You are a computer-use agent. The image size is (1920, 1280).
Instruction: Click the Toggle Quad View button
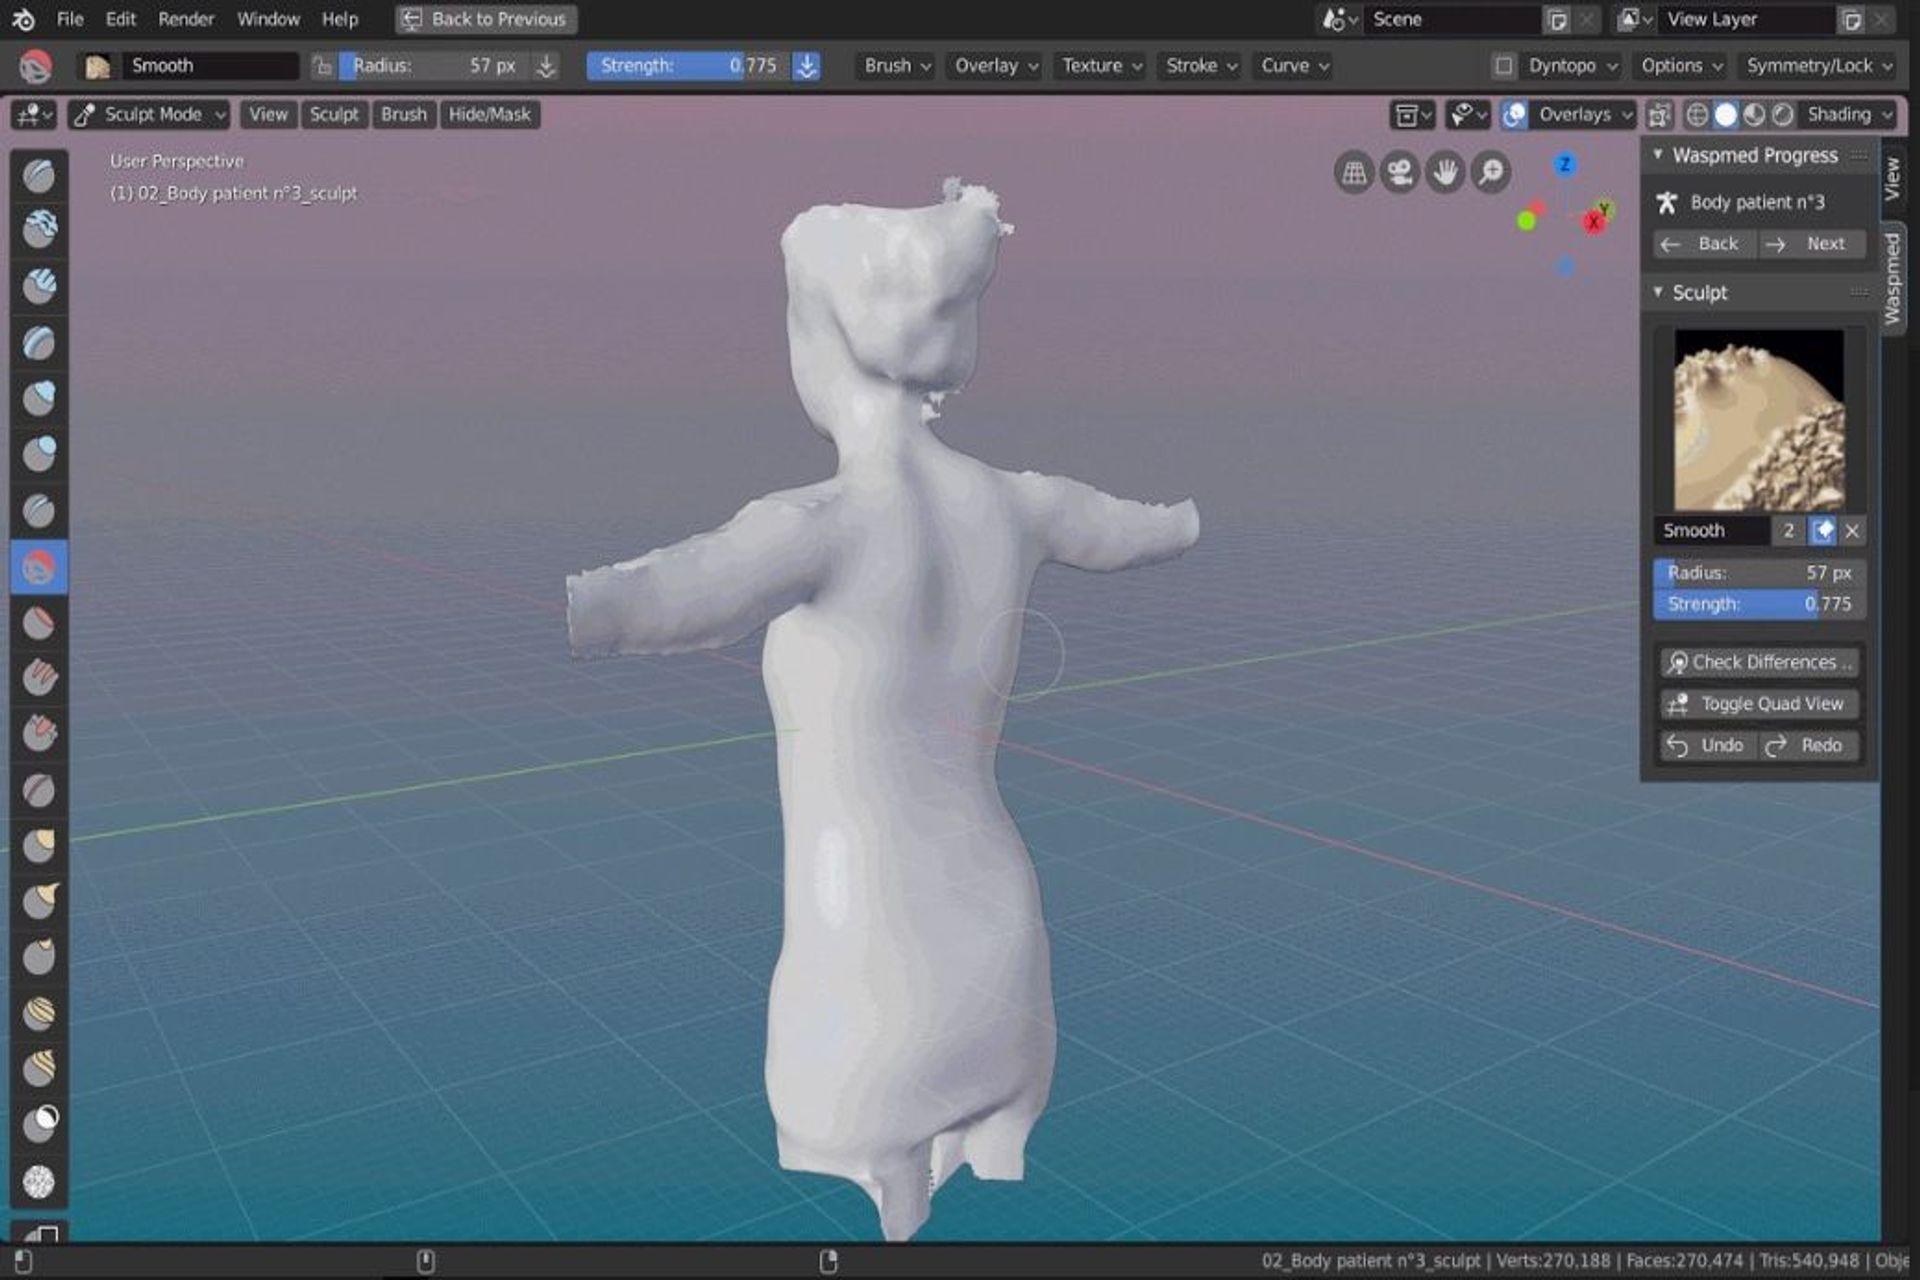click(1759, 704)
